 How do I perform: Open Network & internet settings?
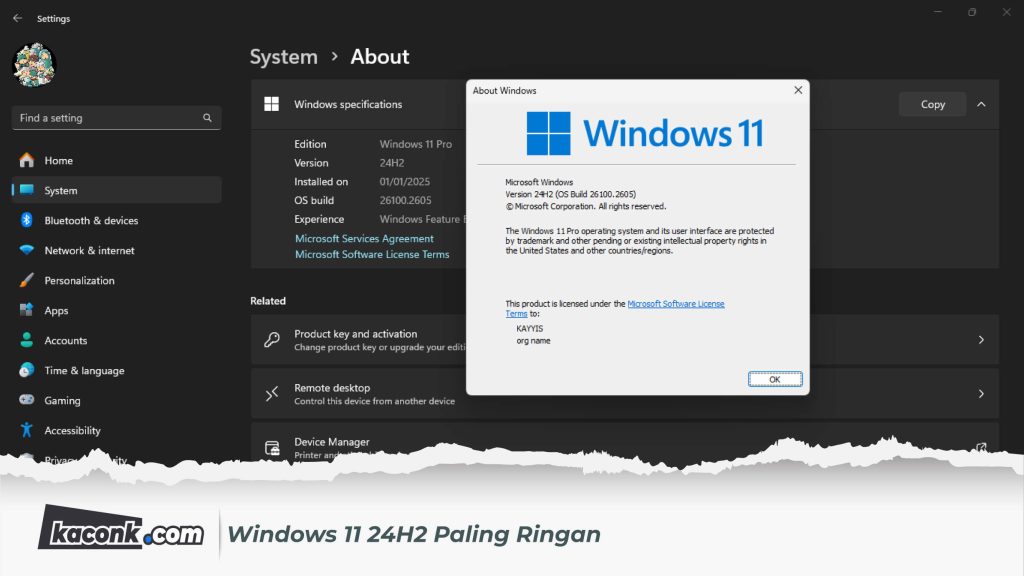[x=116, y=250]
